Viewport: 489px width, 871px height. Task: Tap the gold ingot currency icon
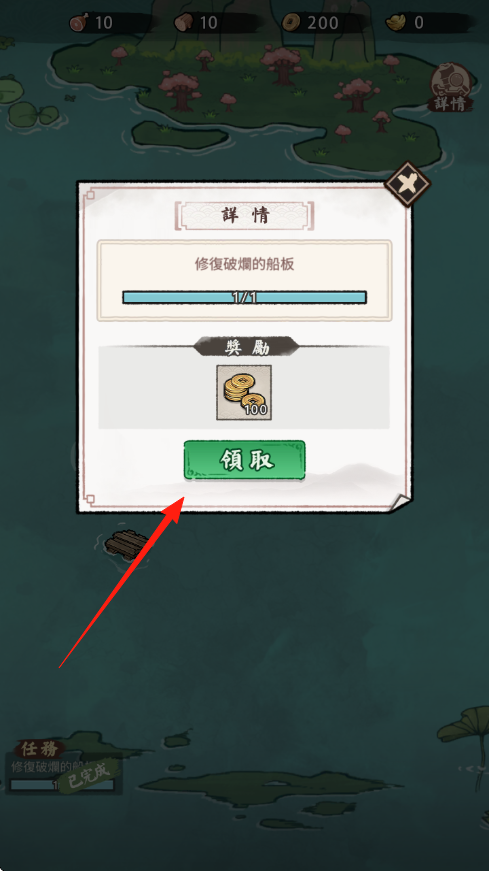pyautogui.click(x=396, y=23)
